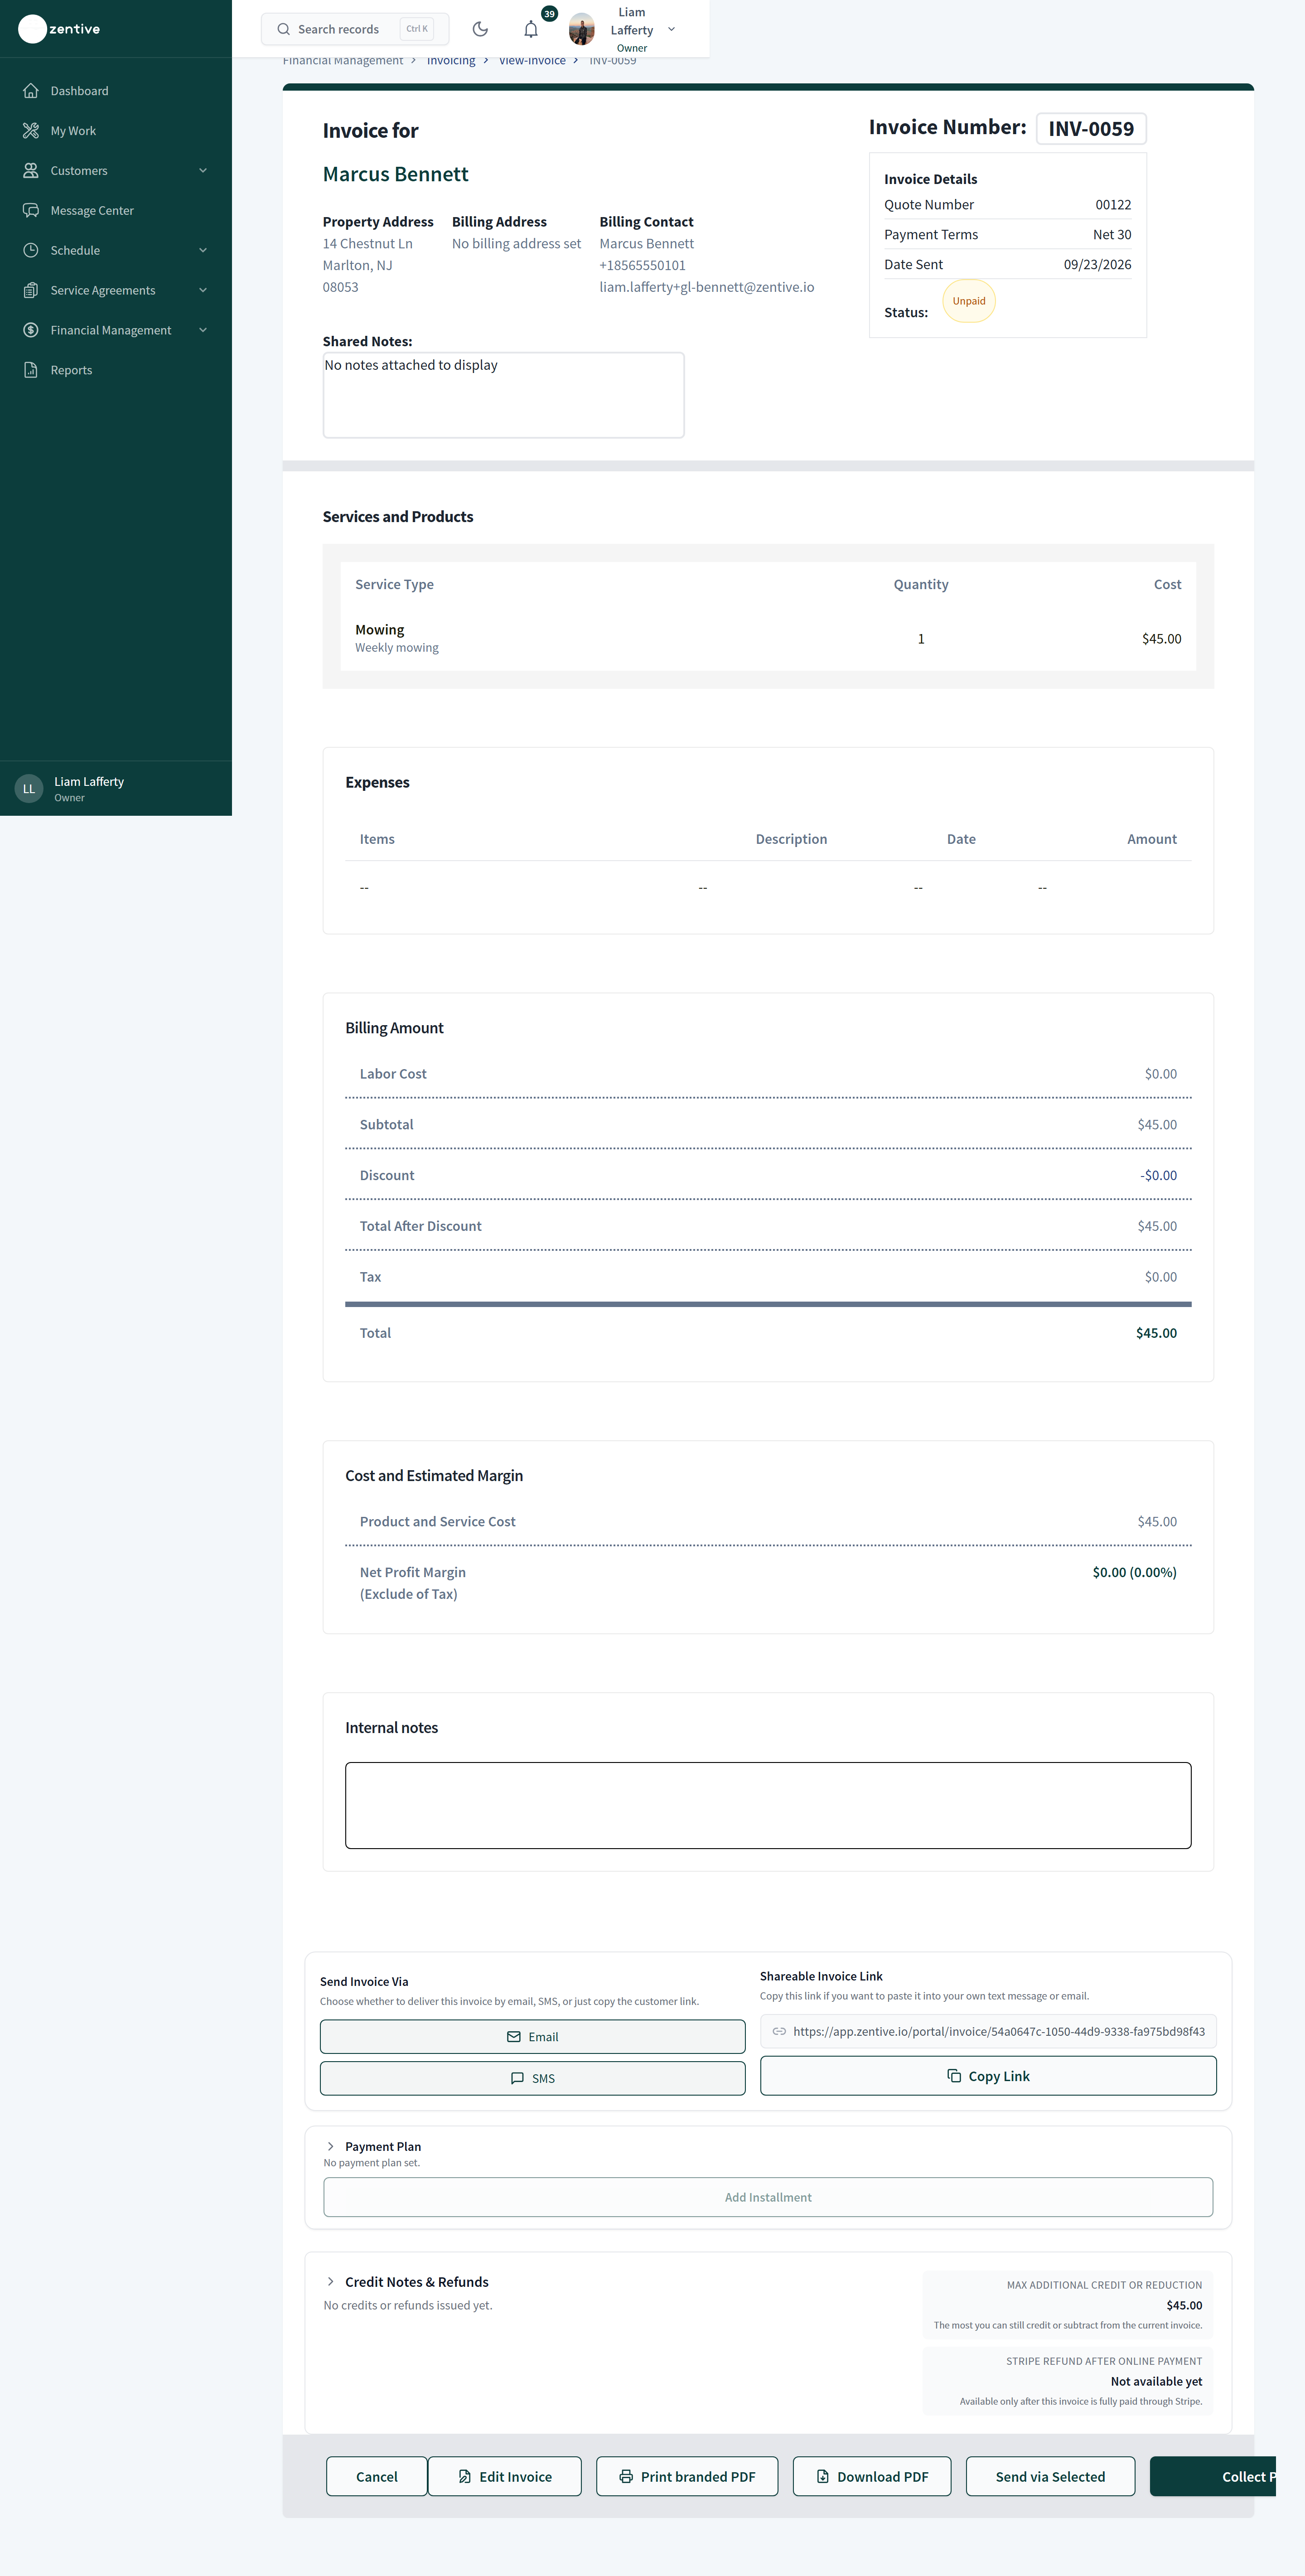Click the Copy Link button
The width and height of the screenshot is (1305, 2576).
(988, 2075)
